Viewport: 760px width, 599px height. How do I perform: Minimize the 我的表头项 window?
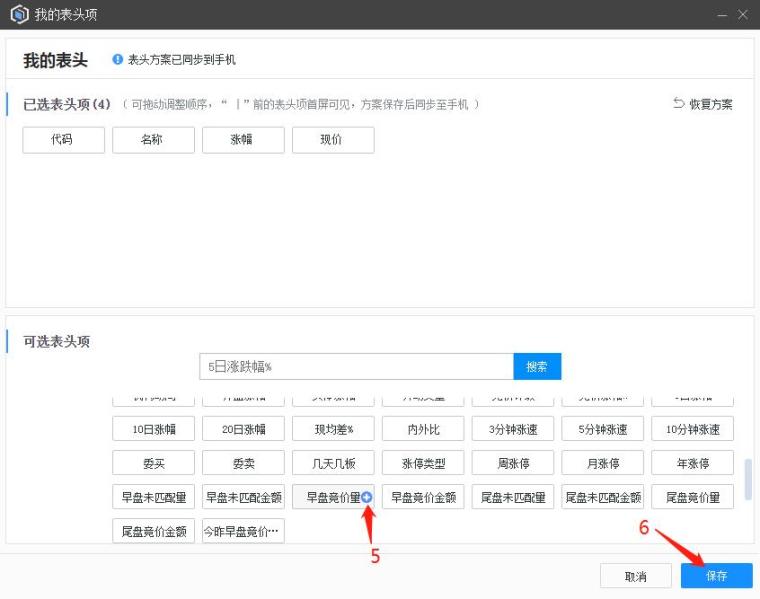(x=722, y=15)
